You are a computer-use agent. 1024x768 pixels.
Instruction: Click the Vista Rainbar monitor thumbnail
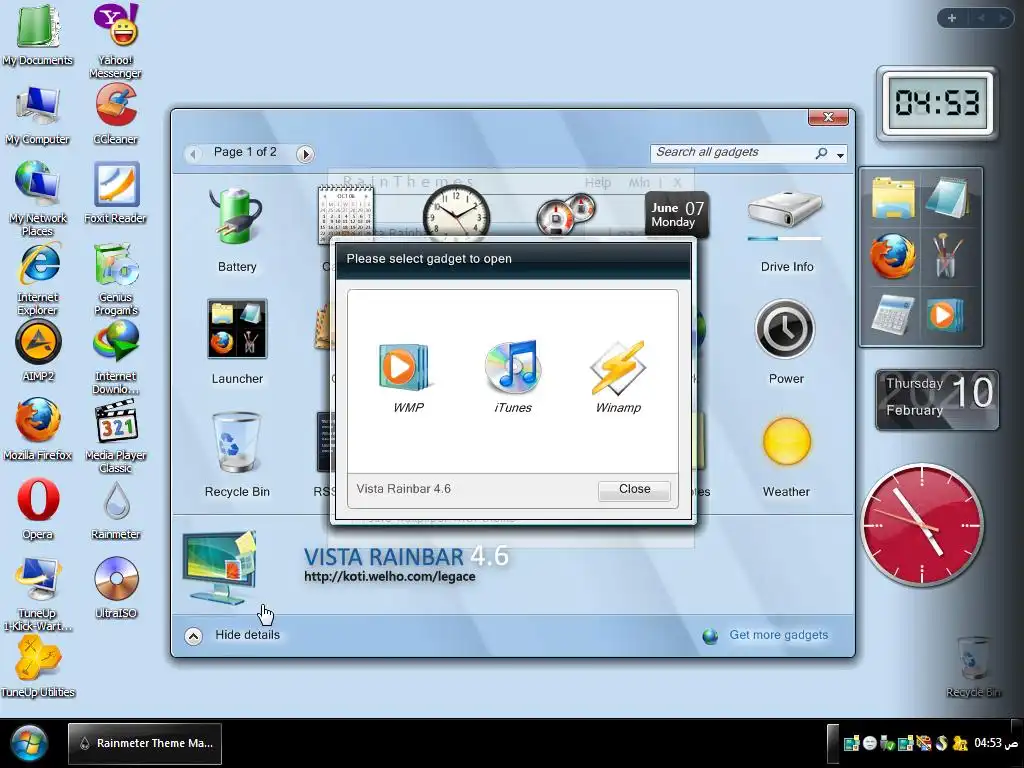point(220,567)
